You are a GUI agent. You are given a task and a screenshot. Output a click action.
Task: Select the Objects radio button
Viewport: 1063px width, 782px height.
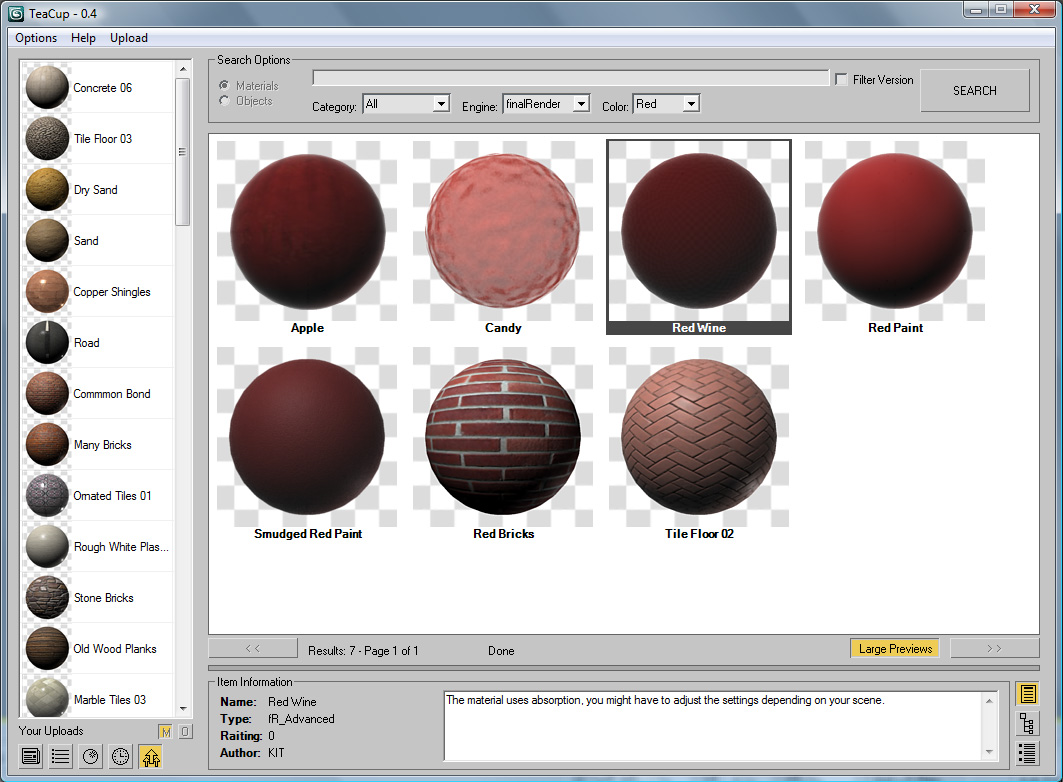(x=224, y=101)
